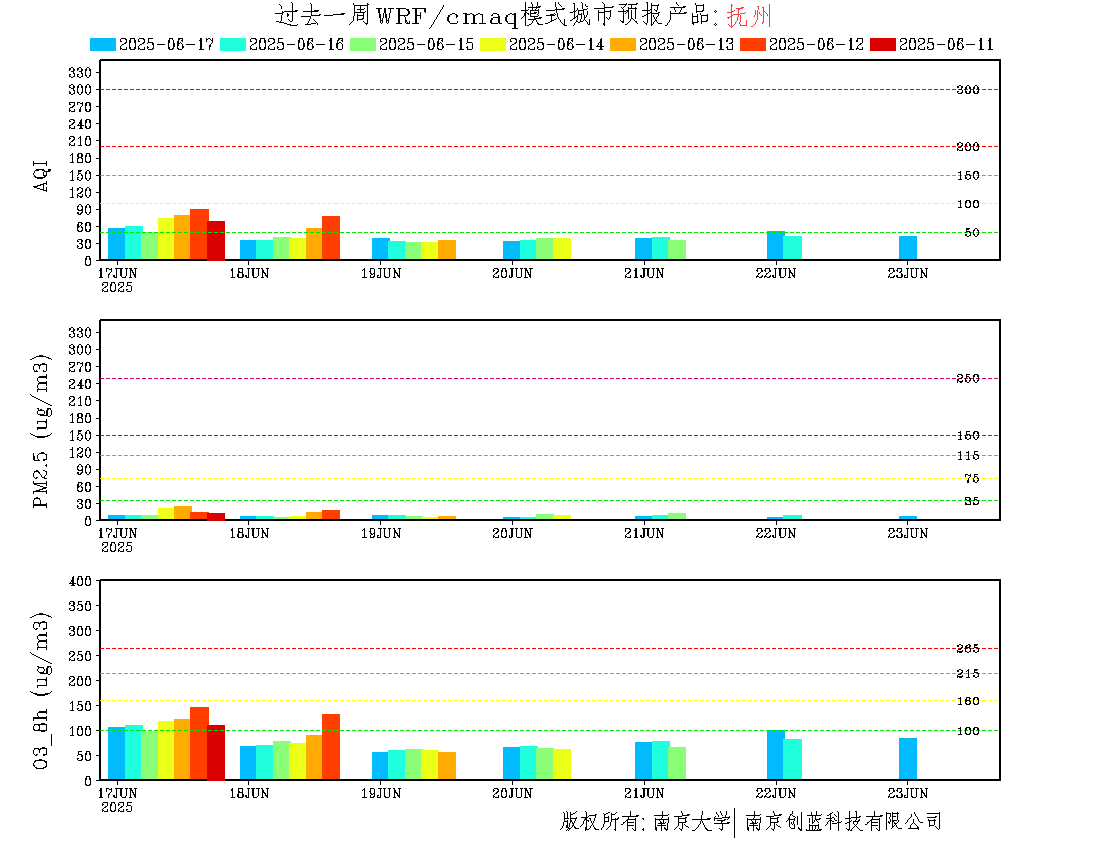Click the 35 threshold label in PM2.5 chart
Screen dimensions: 1100x850
972,501
